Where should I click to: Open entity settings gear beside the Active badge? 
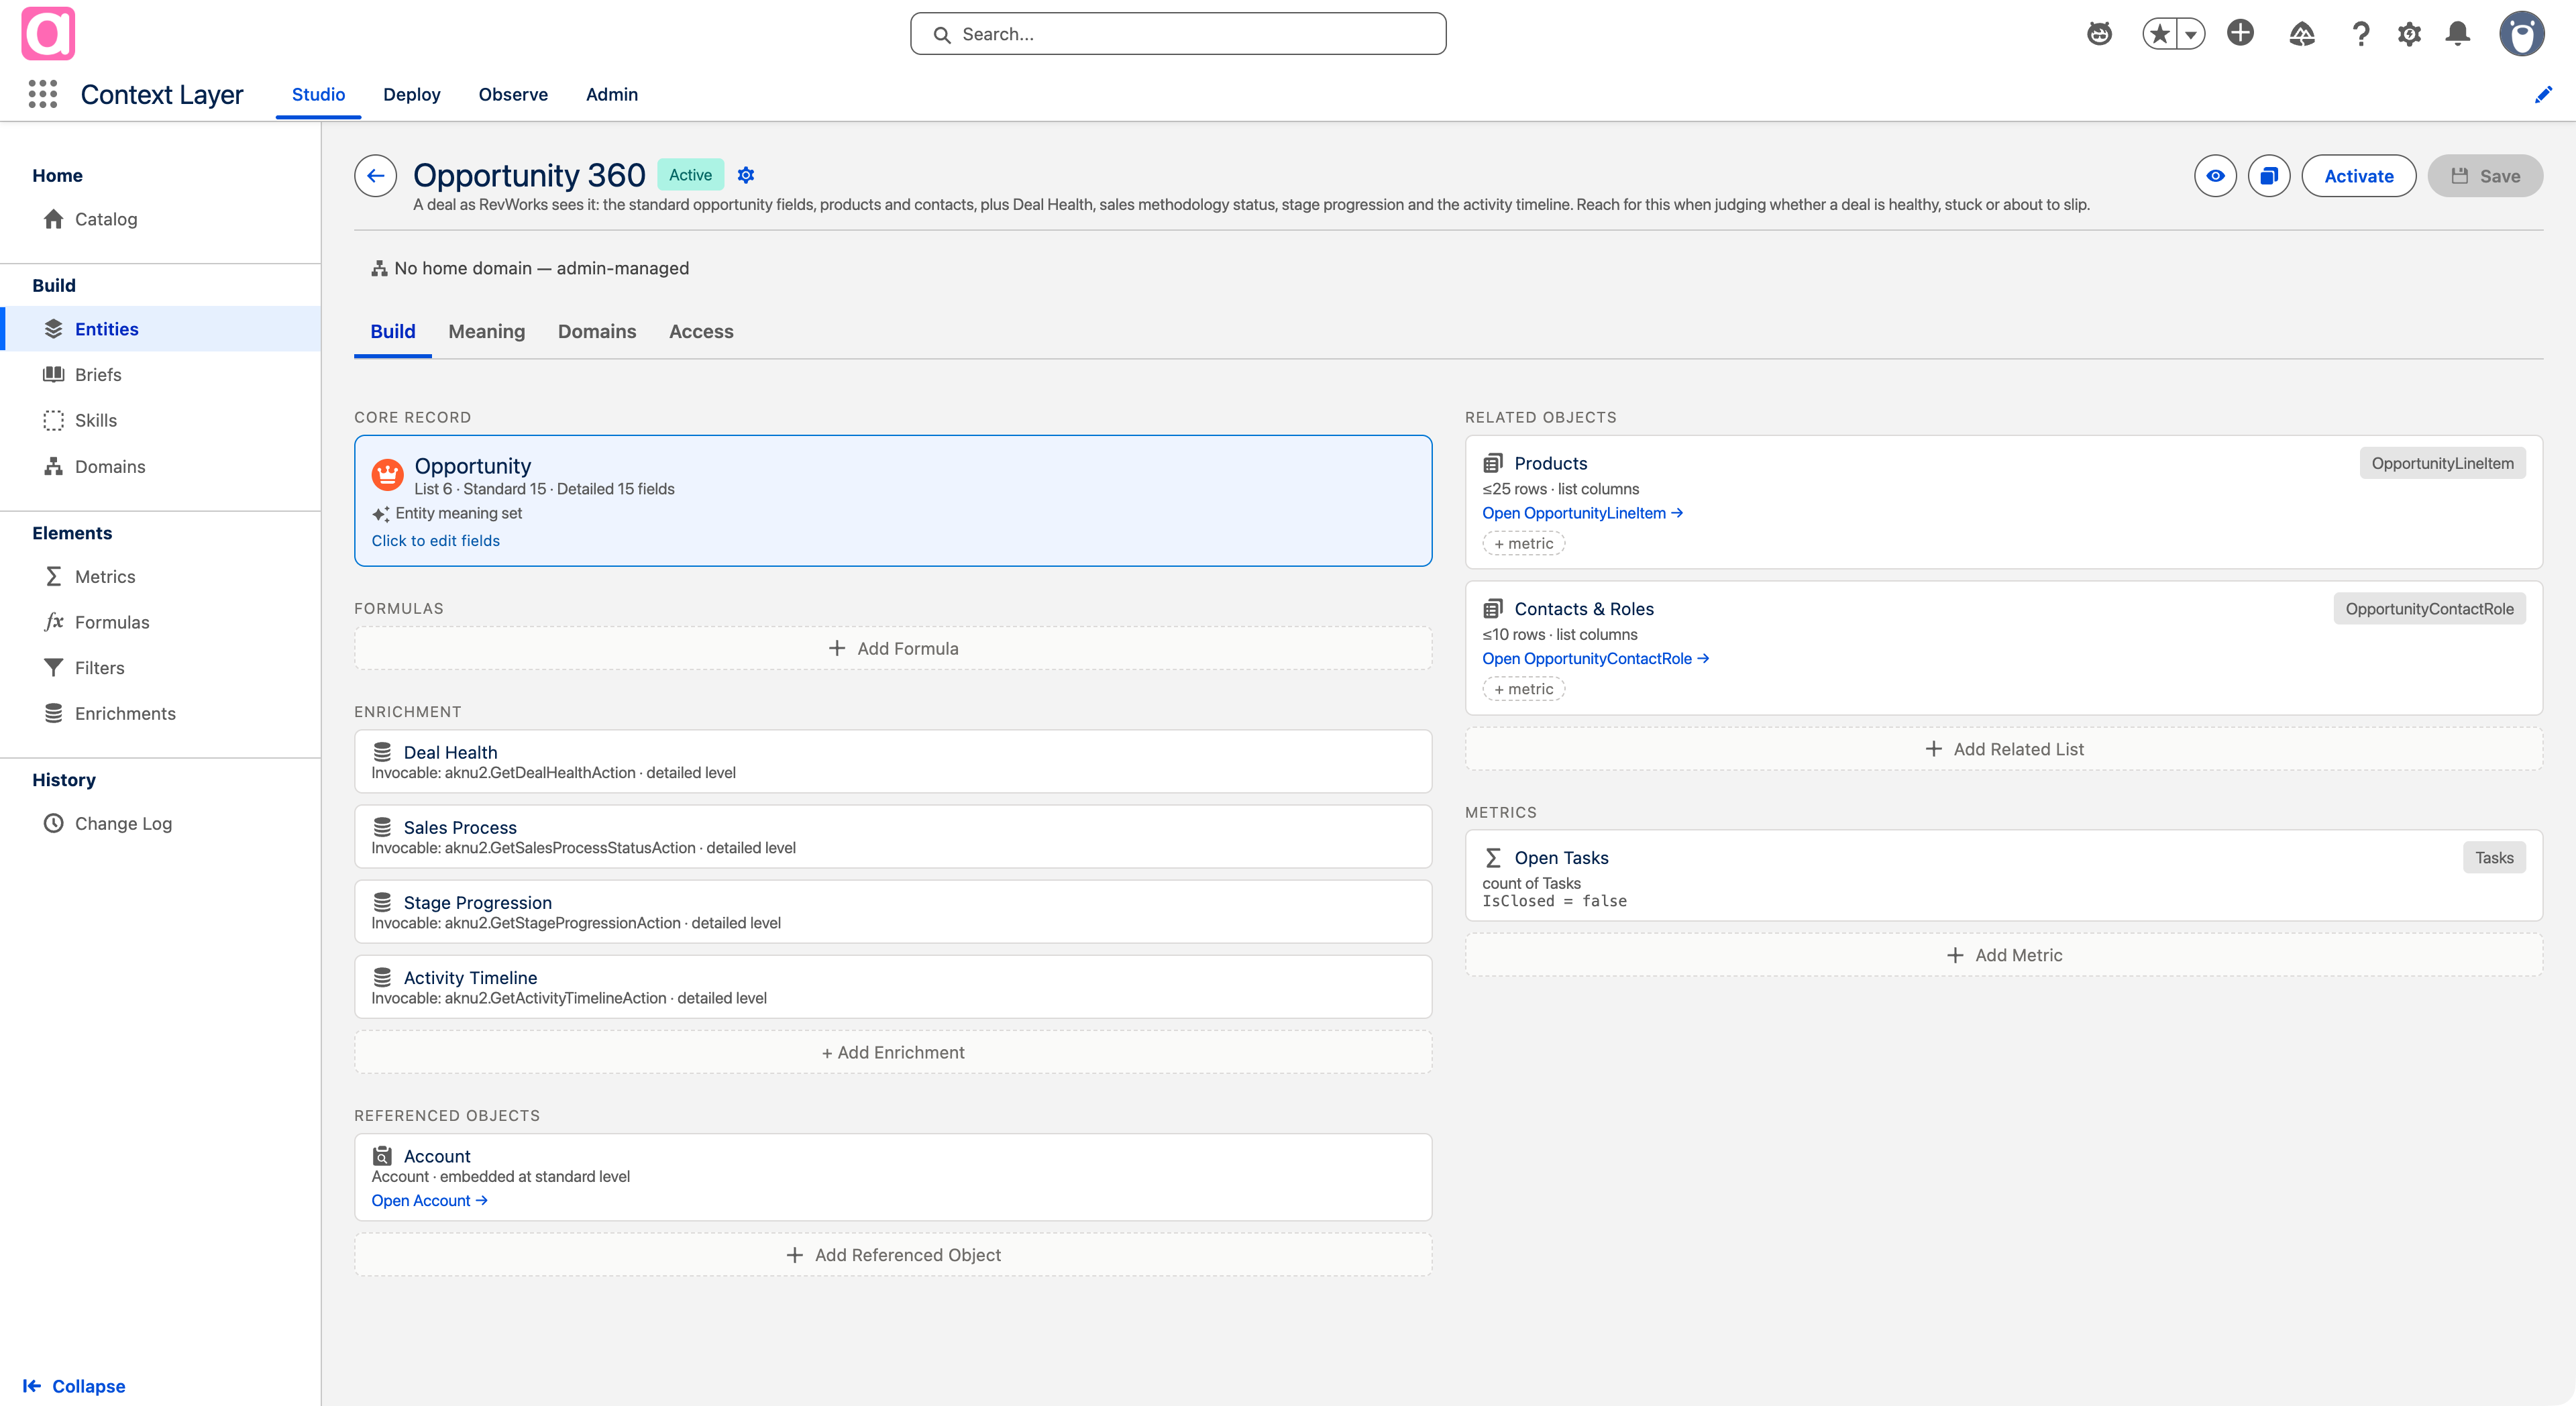coord(745,175)
